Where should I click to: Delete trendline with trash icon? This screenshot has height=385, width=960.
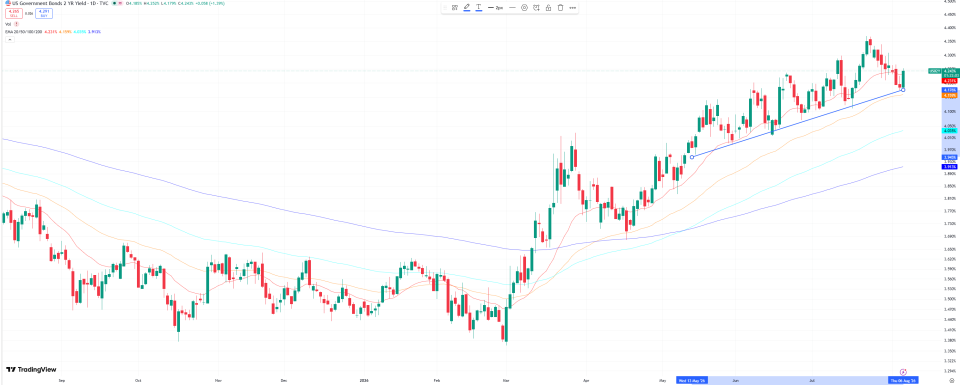point(560,7)
